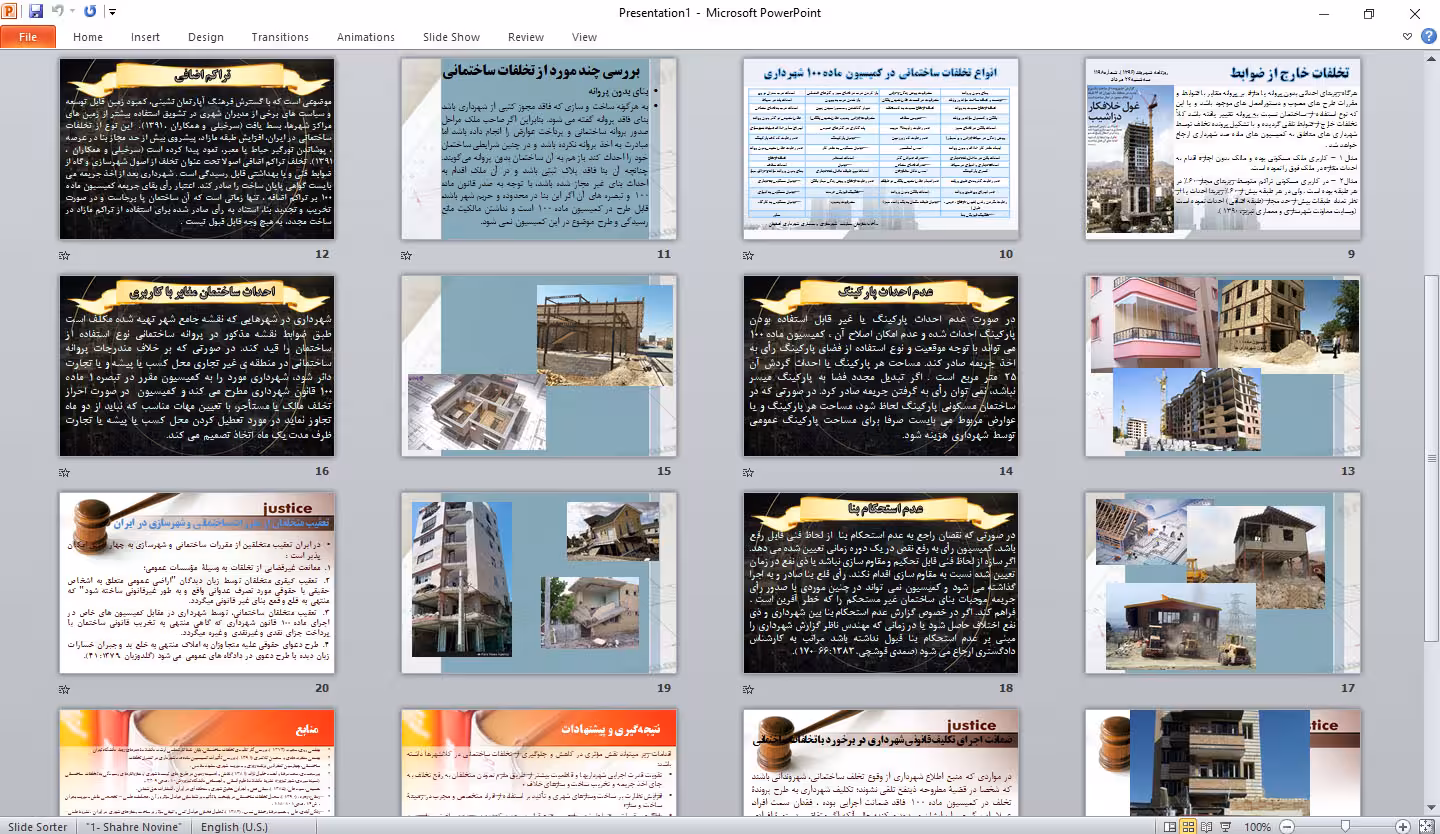
Task: Select slide 17 thumbnail
Action: point(1223,583)
